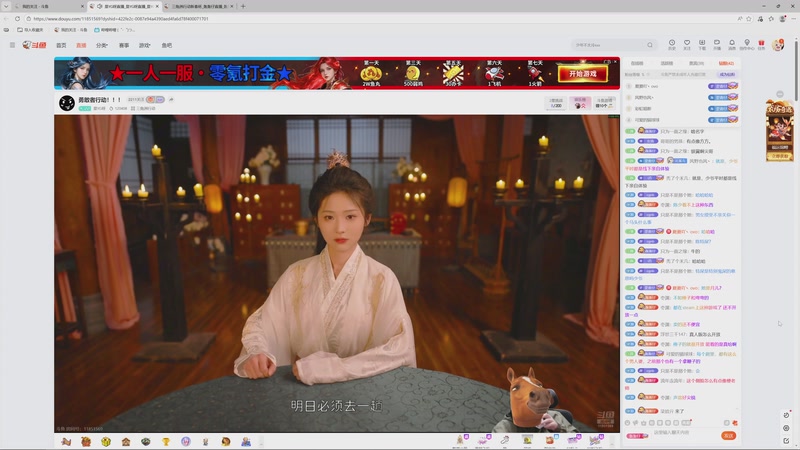Image resolution: width=800 pixels, height=450 pixels.
Task: Click the badge for the fourth-ranked user
Action: click(x=722, y=120)
